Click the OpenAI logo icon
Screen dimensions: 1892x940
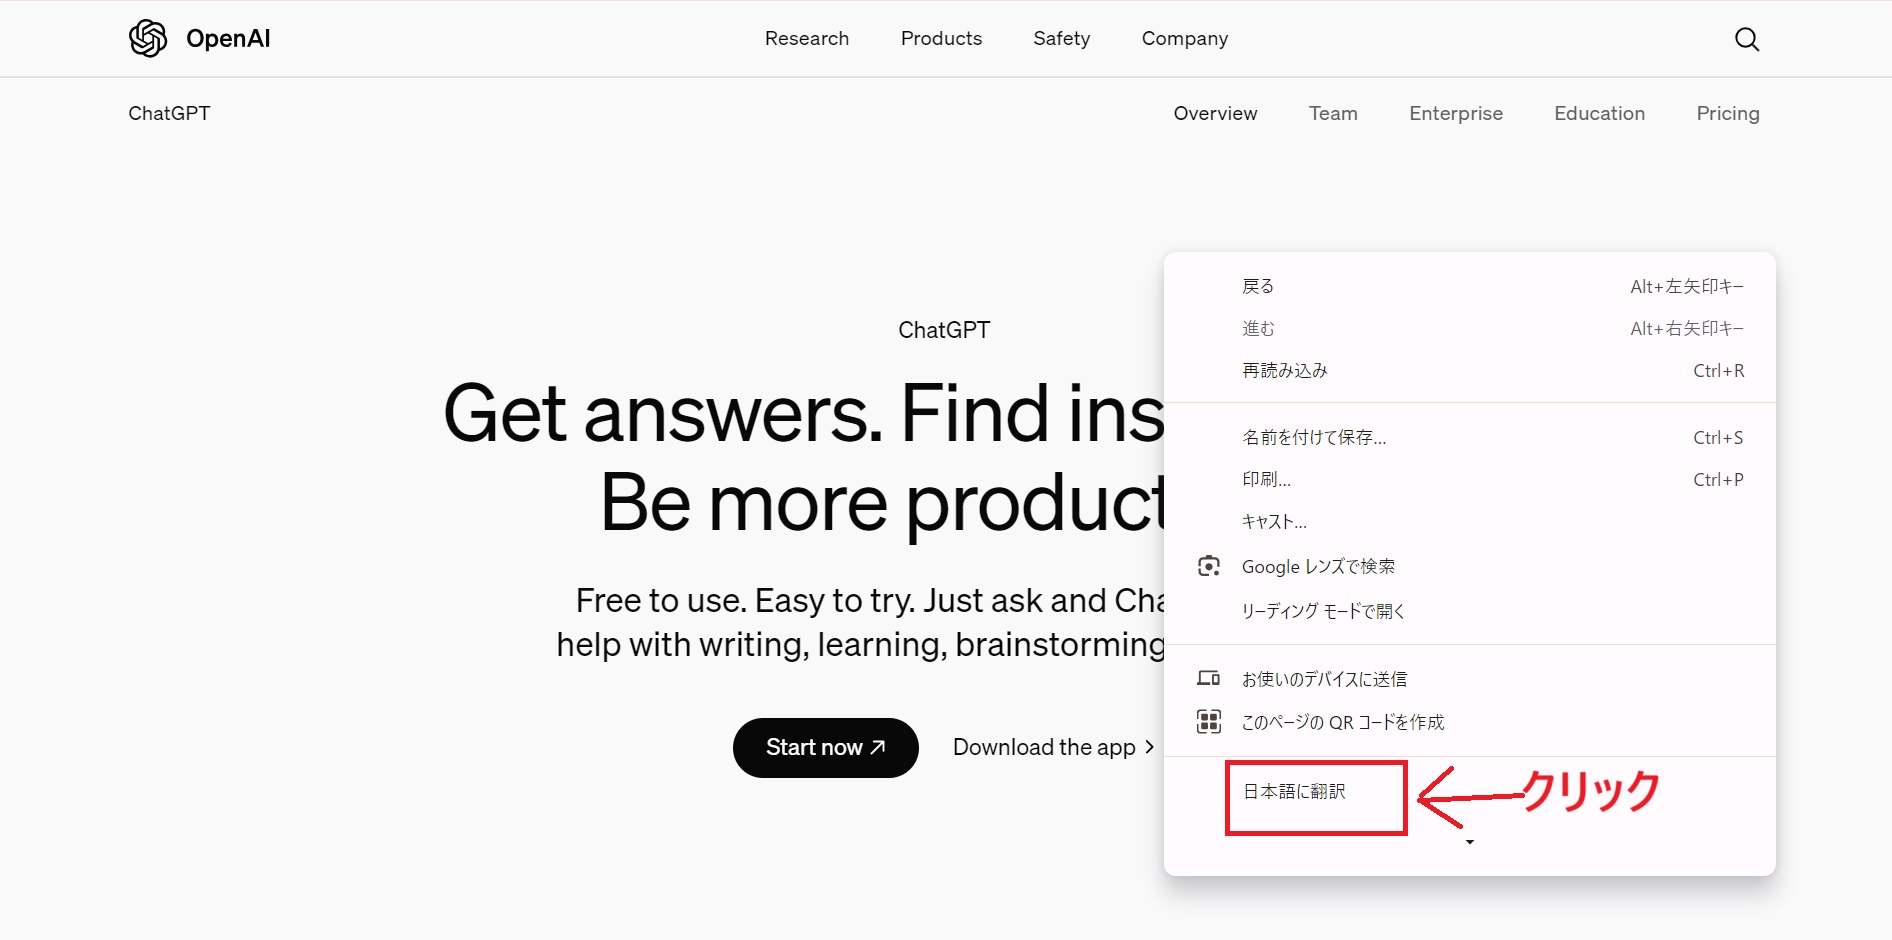coord(148,38)
